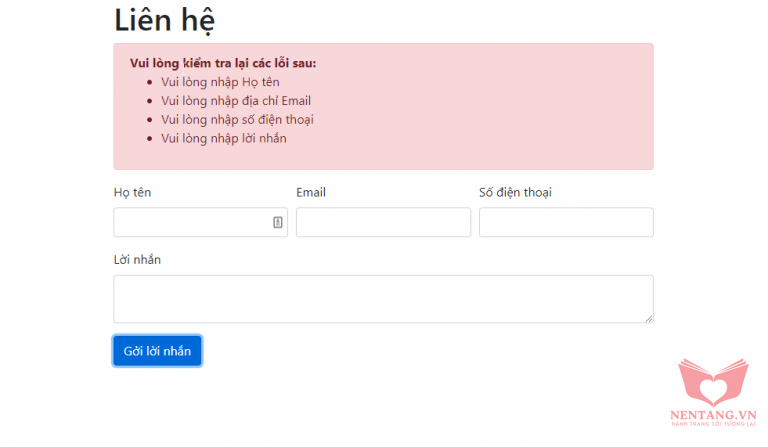
Task: Click the Email field label
Action: tap(311, 192)
